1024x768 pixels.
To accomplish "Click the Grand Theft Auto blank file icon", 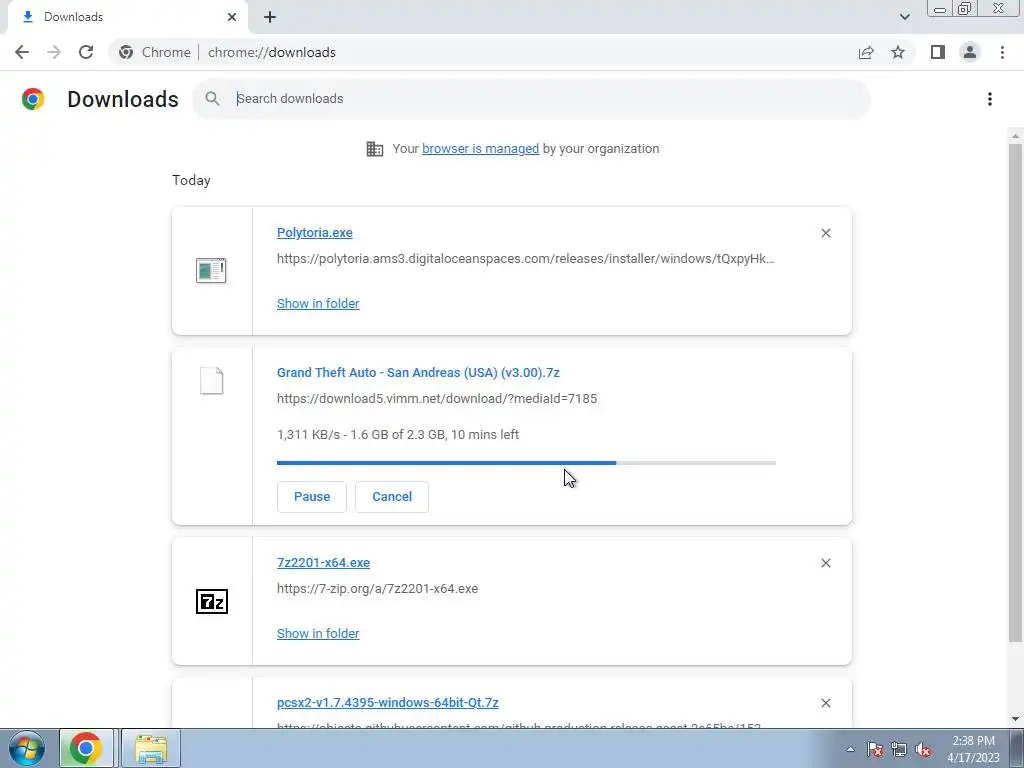I will point(212,380).
